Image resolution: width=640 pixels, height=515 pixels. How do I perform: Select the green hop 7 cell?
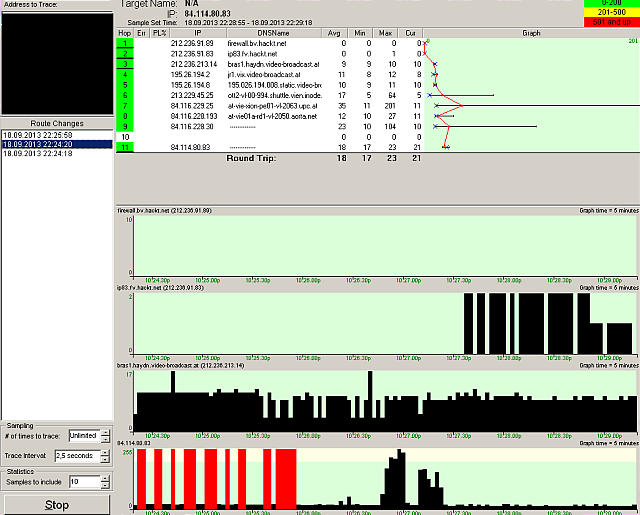(125, 105)
